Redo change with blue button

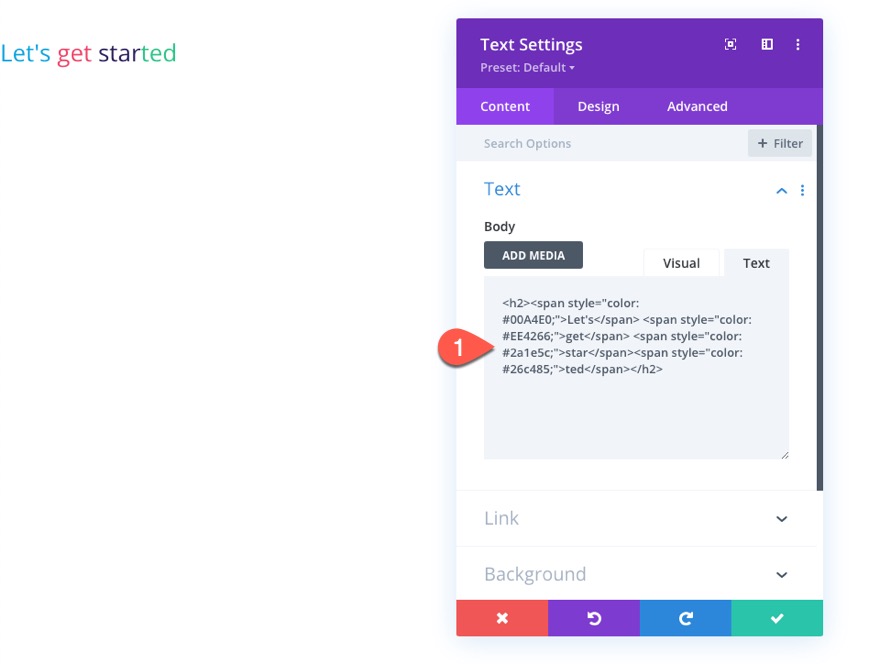(685, 618)
